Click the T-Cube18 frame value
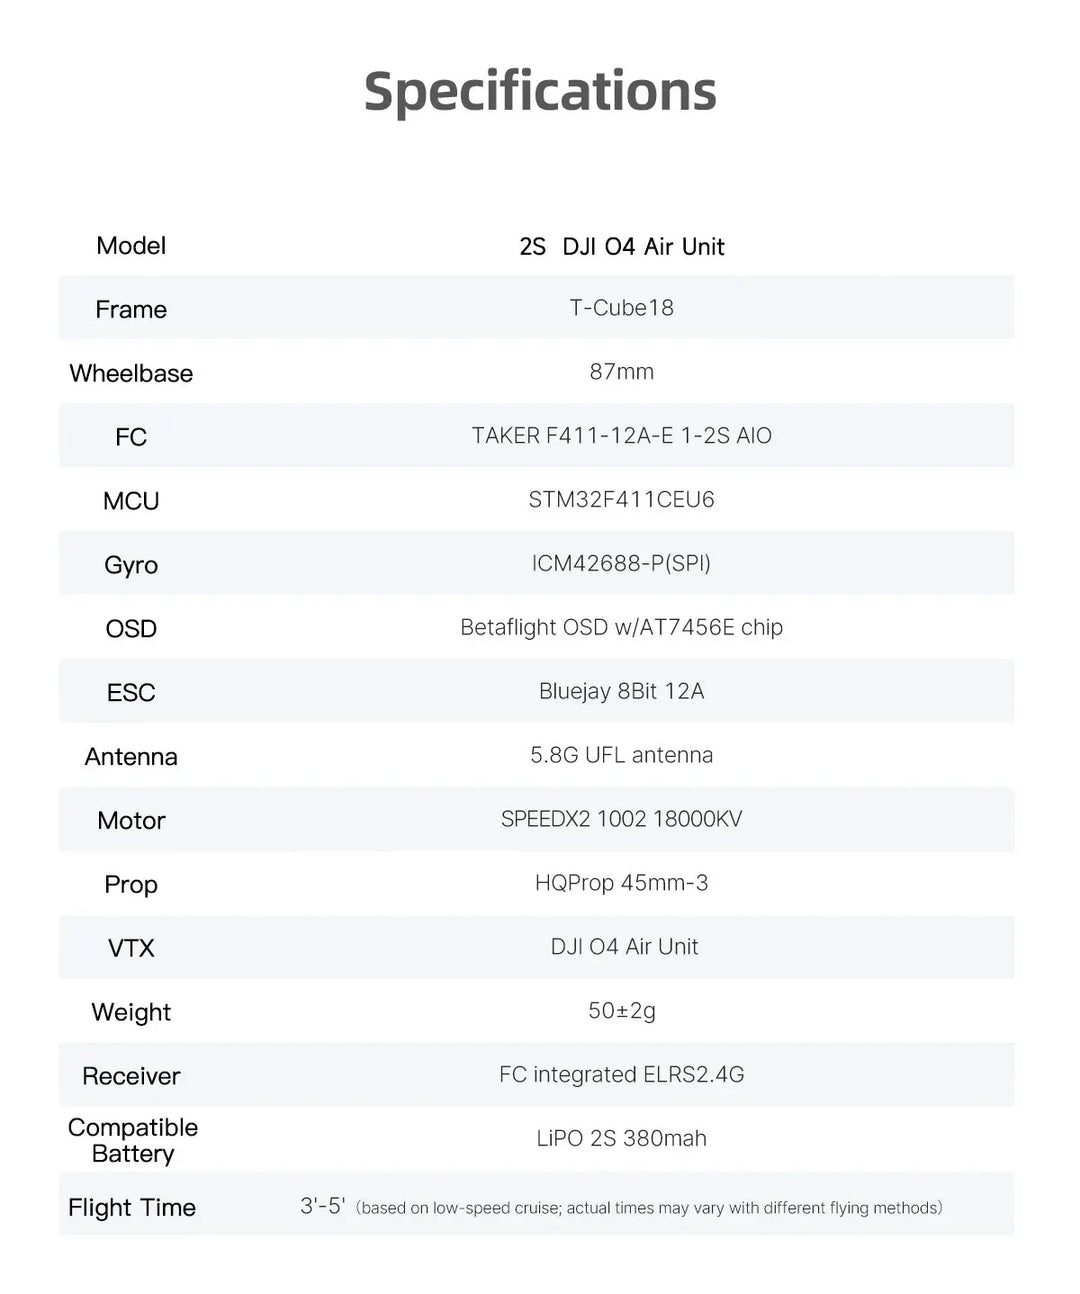 point(621,308)
